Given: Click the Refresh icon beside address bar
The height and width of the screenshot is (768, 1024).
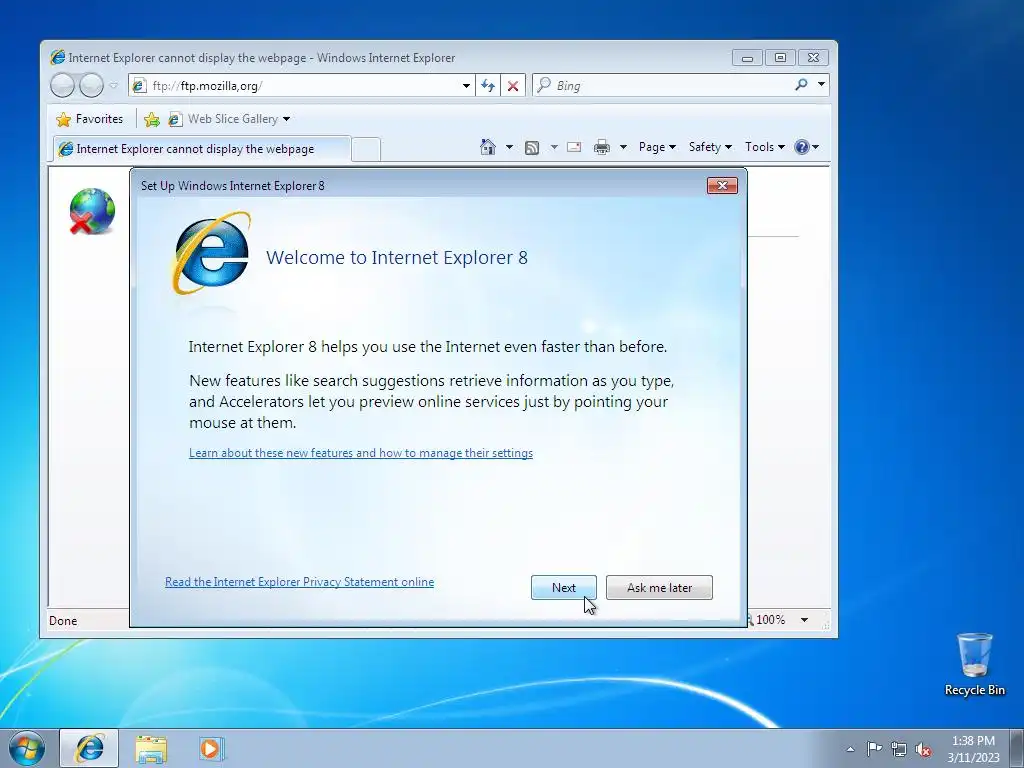Looking at the screenshot, I should click(488, 86).
